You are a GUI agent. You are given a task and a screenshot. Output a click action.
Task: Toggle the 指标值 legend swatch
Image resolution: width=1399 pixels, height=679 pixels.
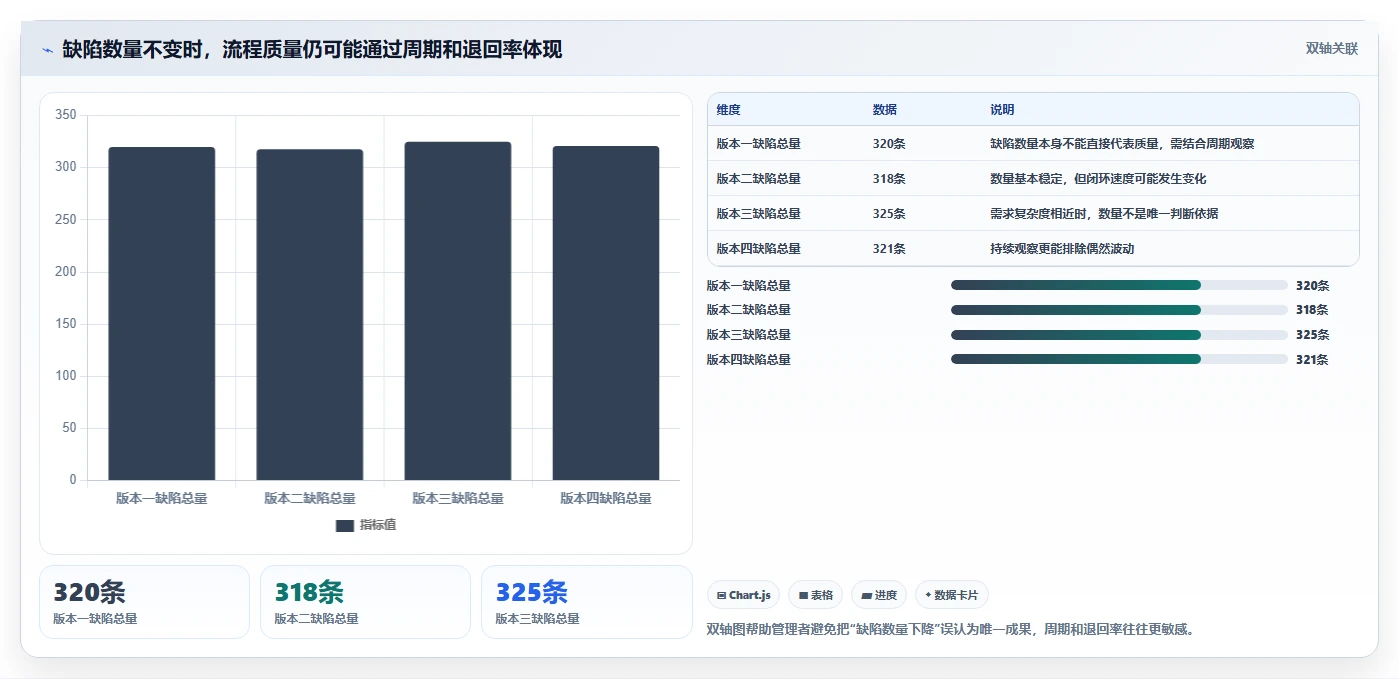pyautogui.click(x=344, y=526)
